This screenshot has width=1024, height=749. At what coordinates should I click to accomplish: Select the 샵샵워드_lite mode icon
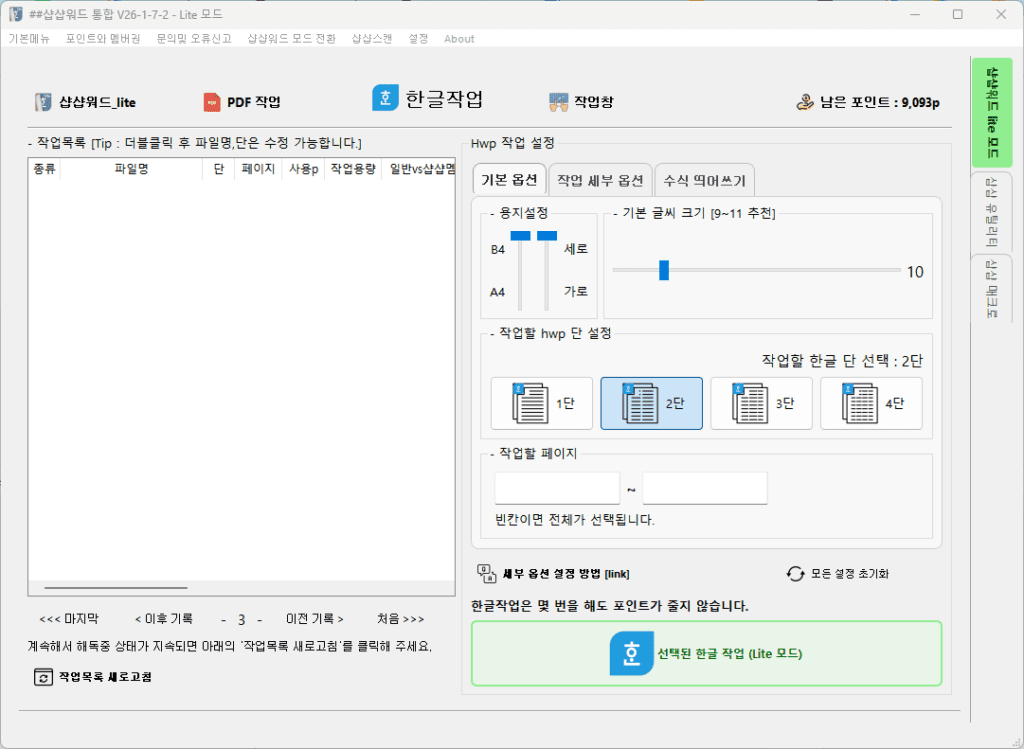coord(44,101)
